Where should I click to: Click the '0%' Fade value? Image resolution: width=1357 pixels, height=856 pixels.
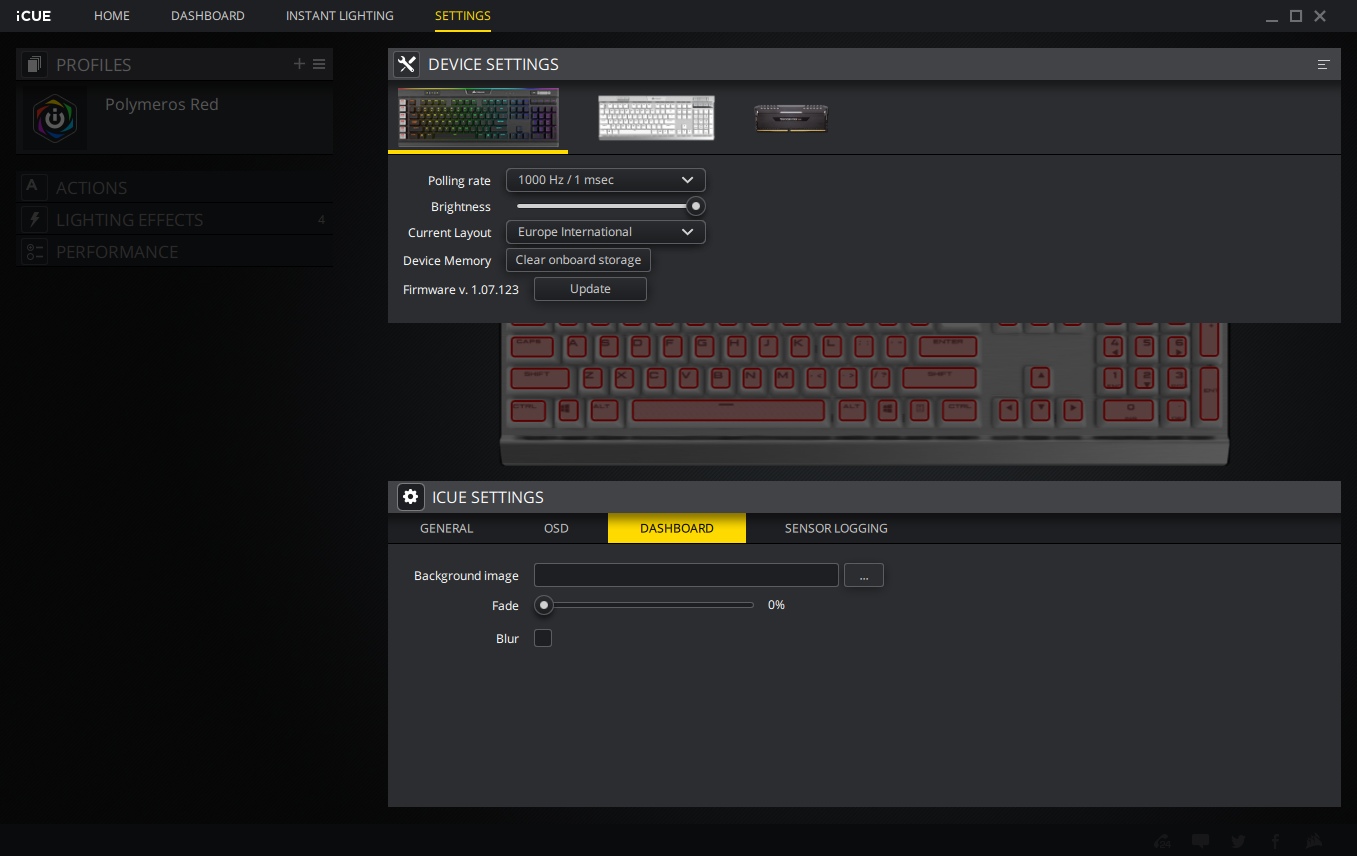click(x=776, y=605)
